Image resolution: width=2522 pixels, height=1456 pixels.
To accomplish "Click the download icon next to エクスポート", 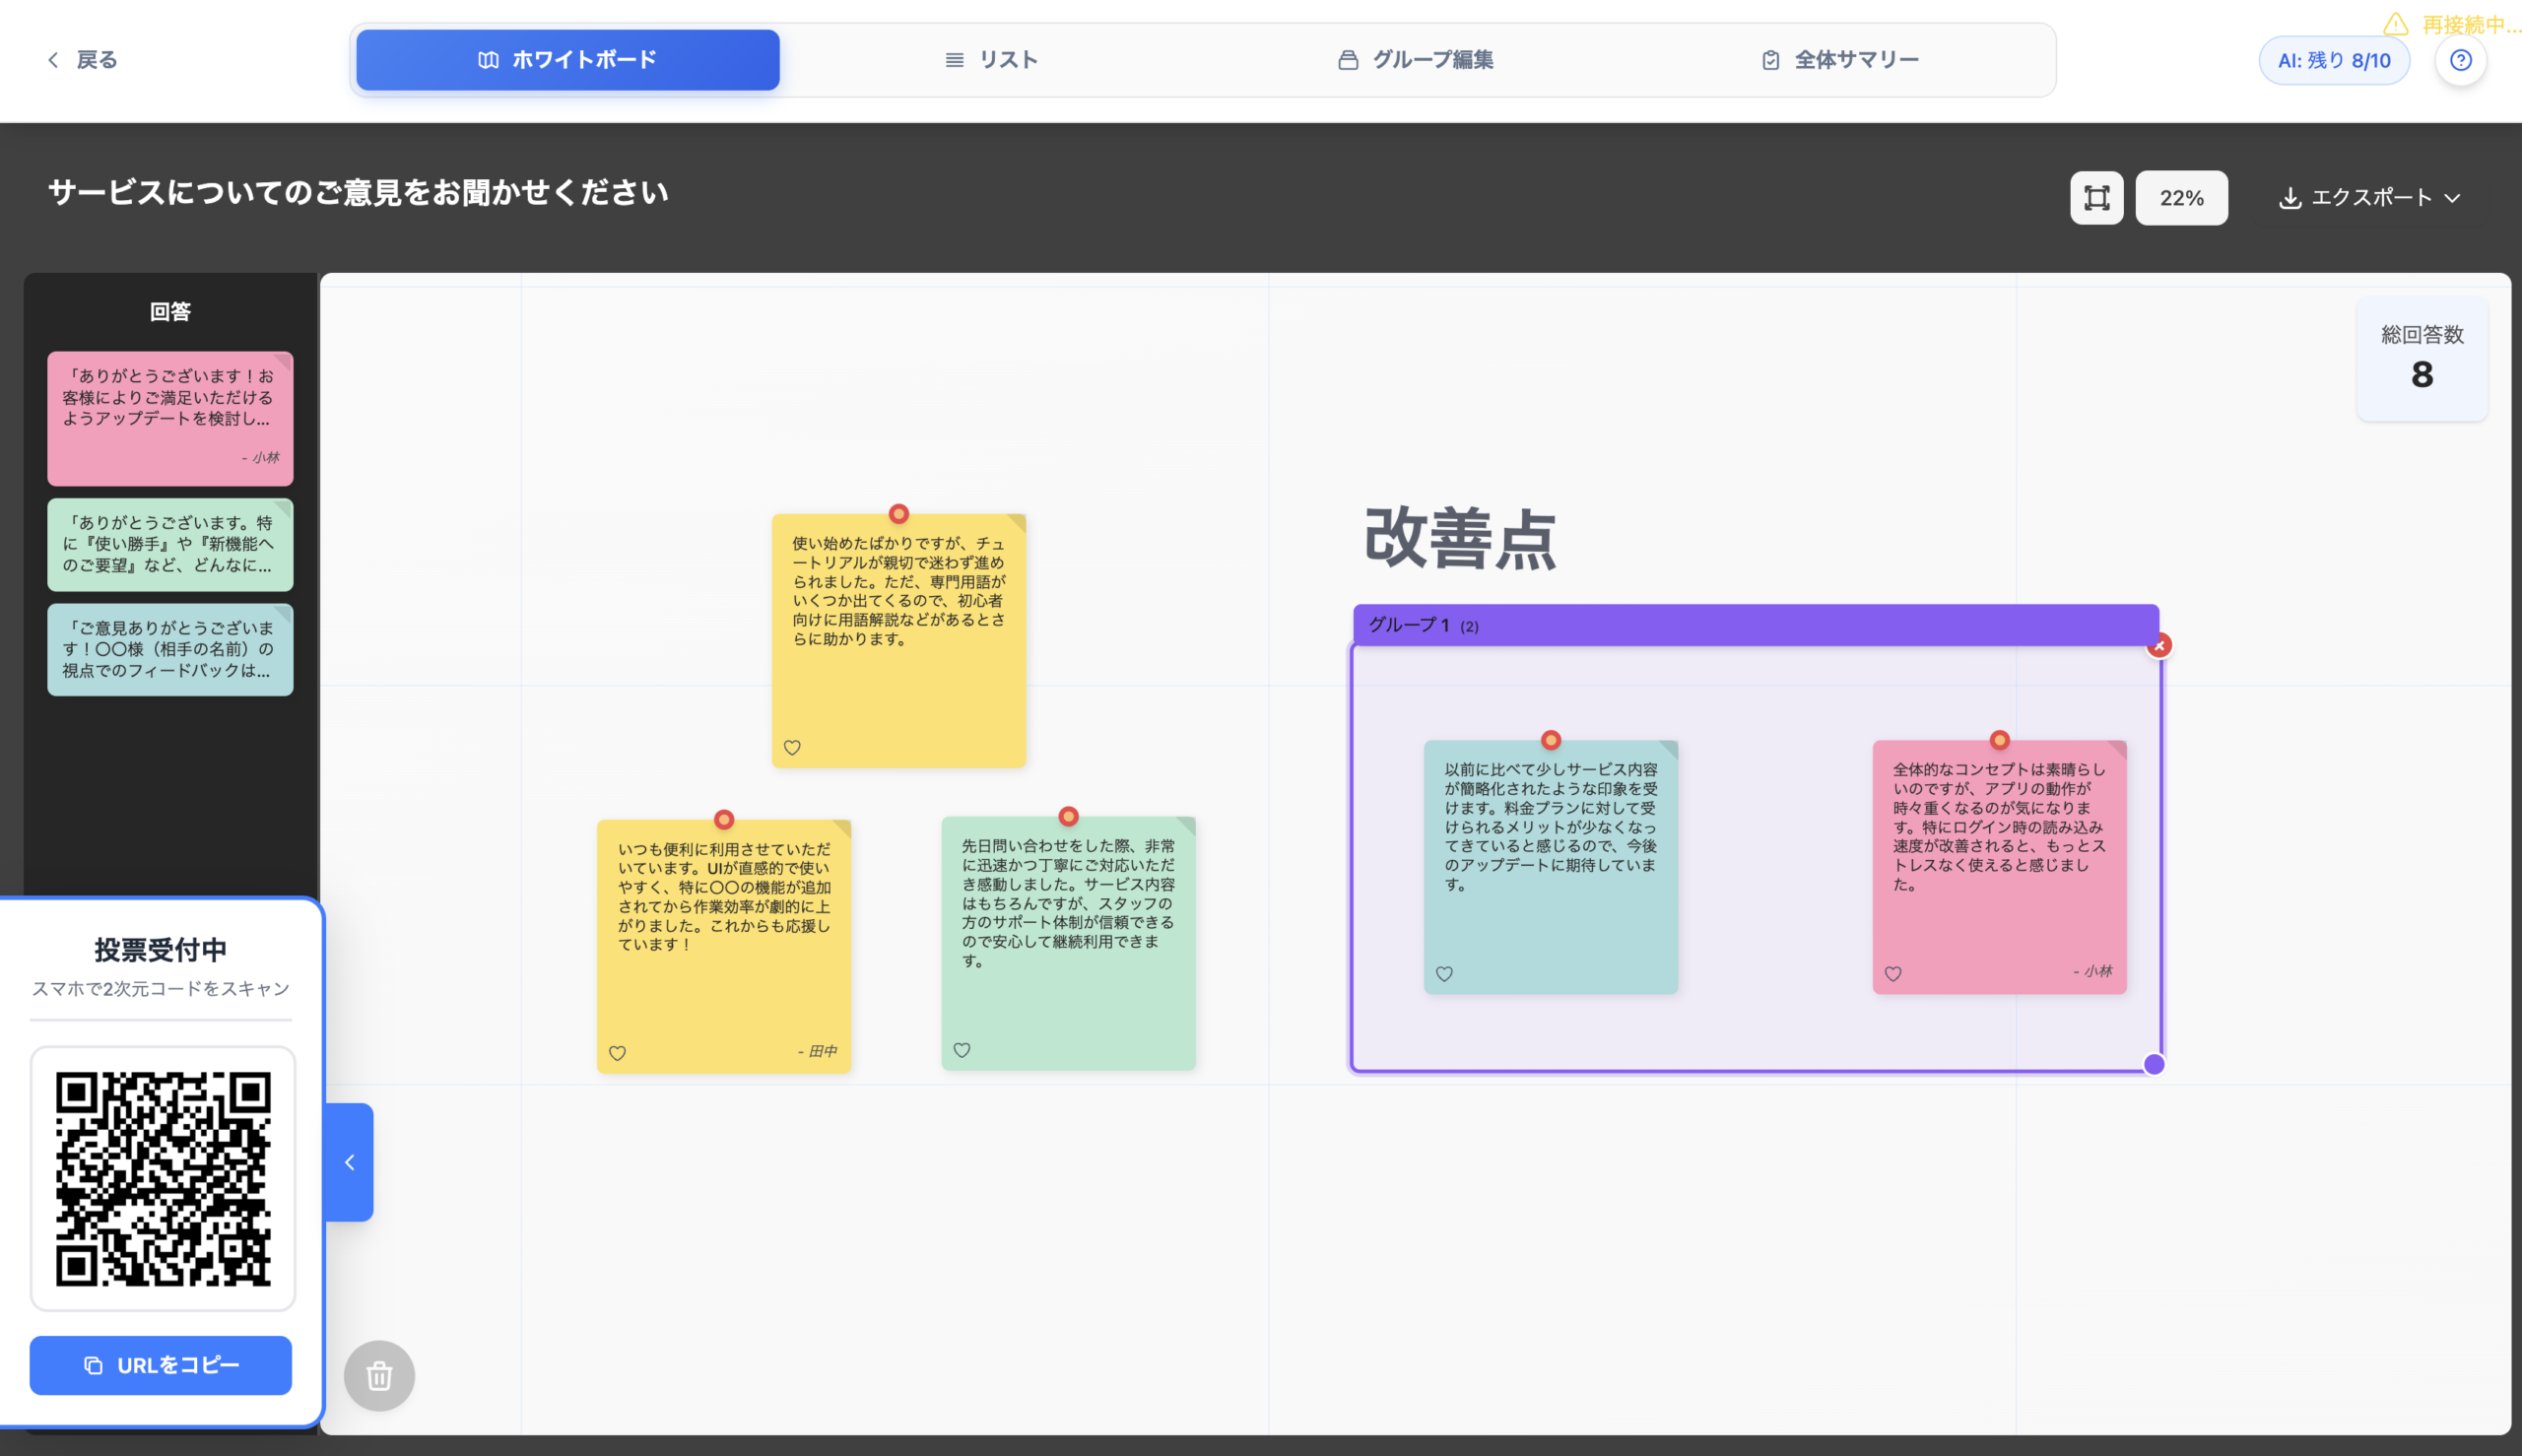I will click(x=2291, y=197).
